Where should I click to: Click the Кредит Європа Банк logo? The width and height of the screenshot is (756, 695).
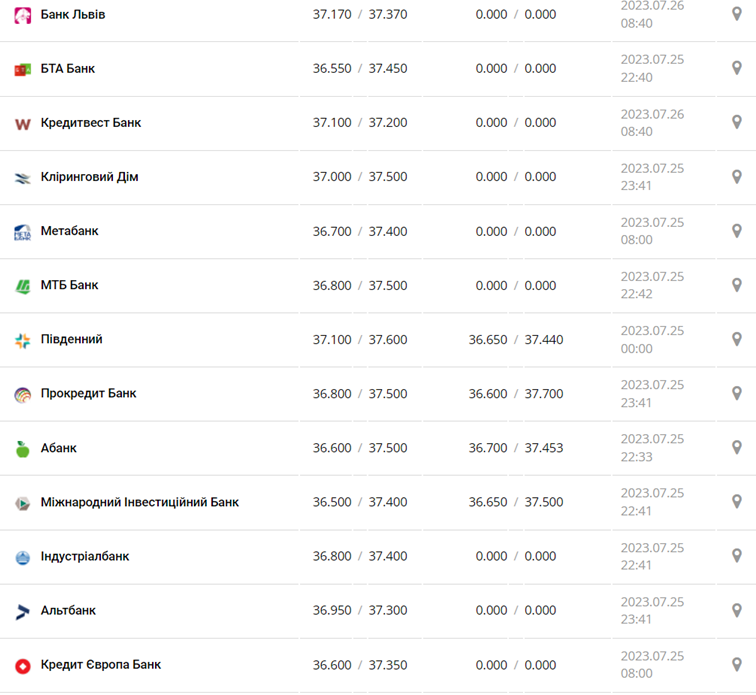(x=22, y=665)
